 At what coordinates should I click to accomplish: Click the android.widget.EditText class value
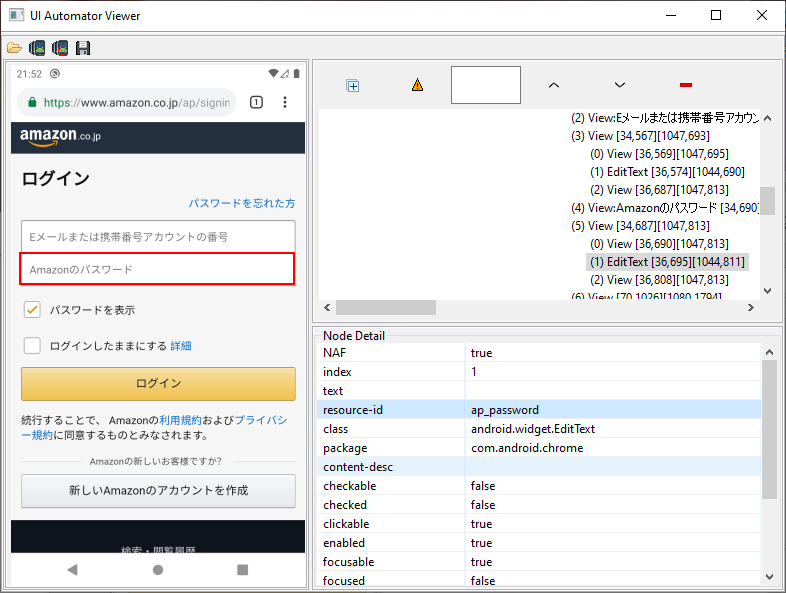click(533, 429)
